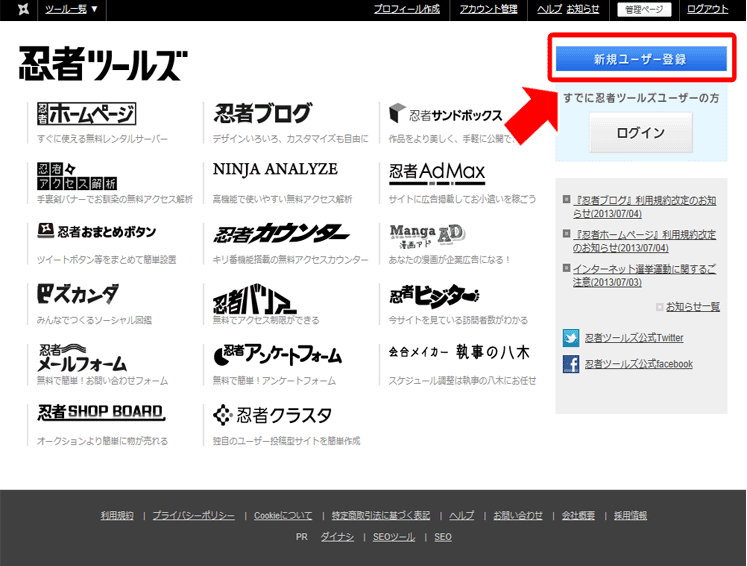This screenshot has height=566, width=747.
Task: Open the インターネット選挙運動 notice
Action: pyautogui.click(x=644, y=275)
